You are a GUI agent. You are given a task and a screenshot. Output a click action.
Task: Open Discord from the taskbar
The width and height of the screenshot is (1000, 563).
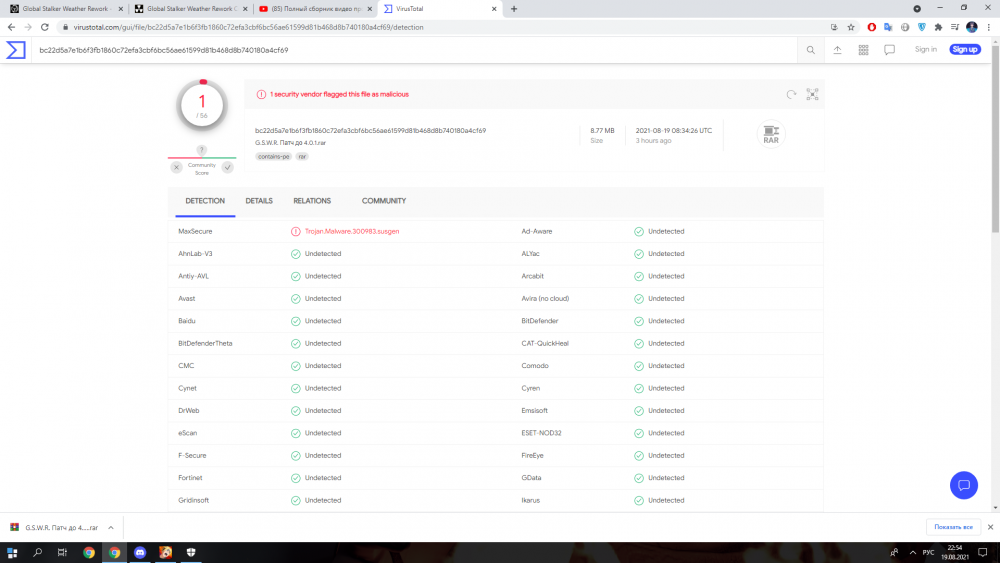140,552
